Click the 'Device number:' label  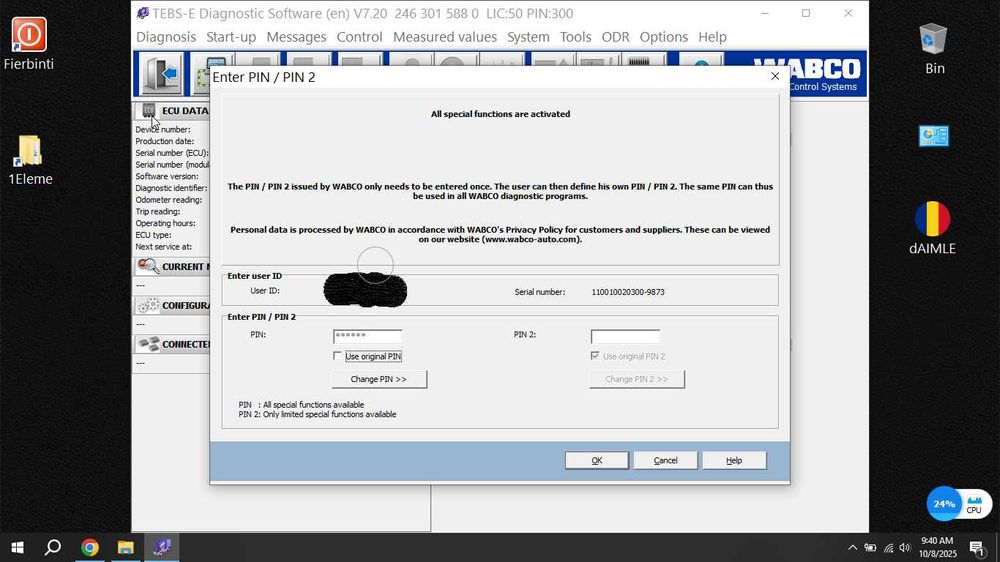pyautogui.click(x=163, y=129)
